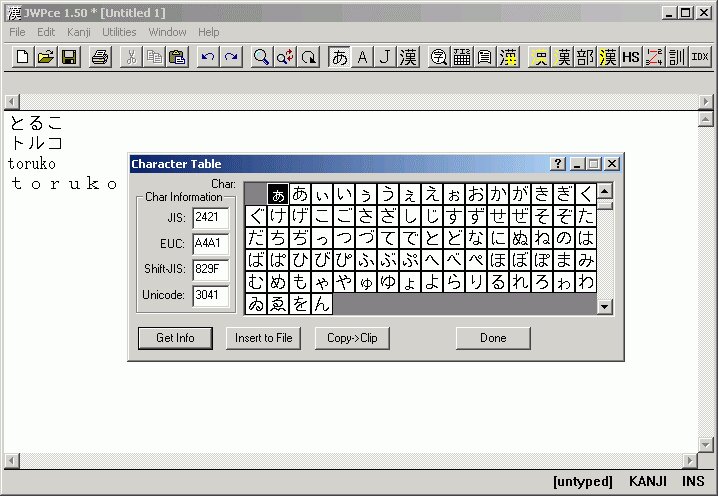
Task: Switch to JASCII input mode J
Action: 386,57
